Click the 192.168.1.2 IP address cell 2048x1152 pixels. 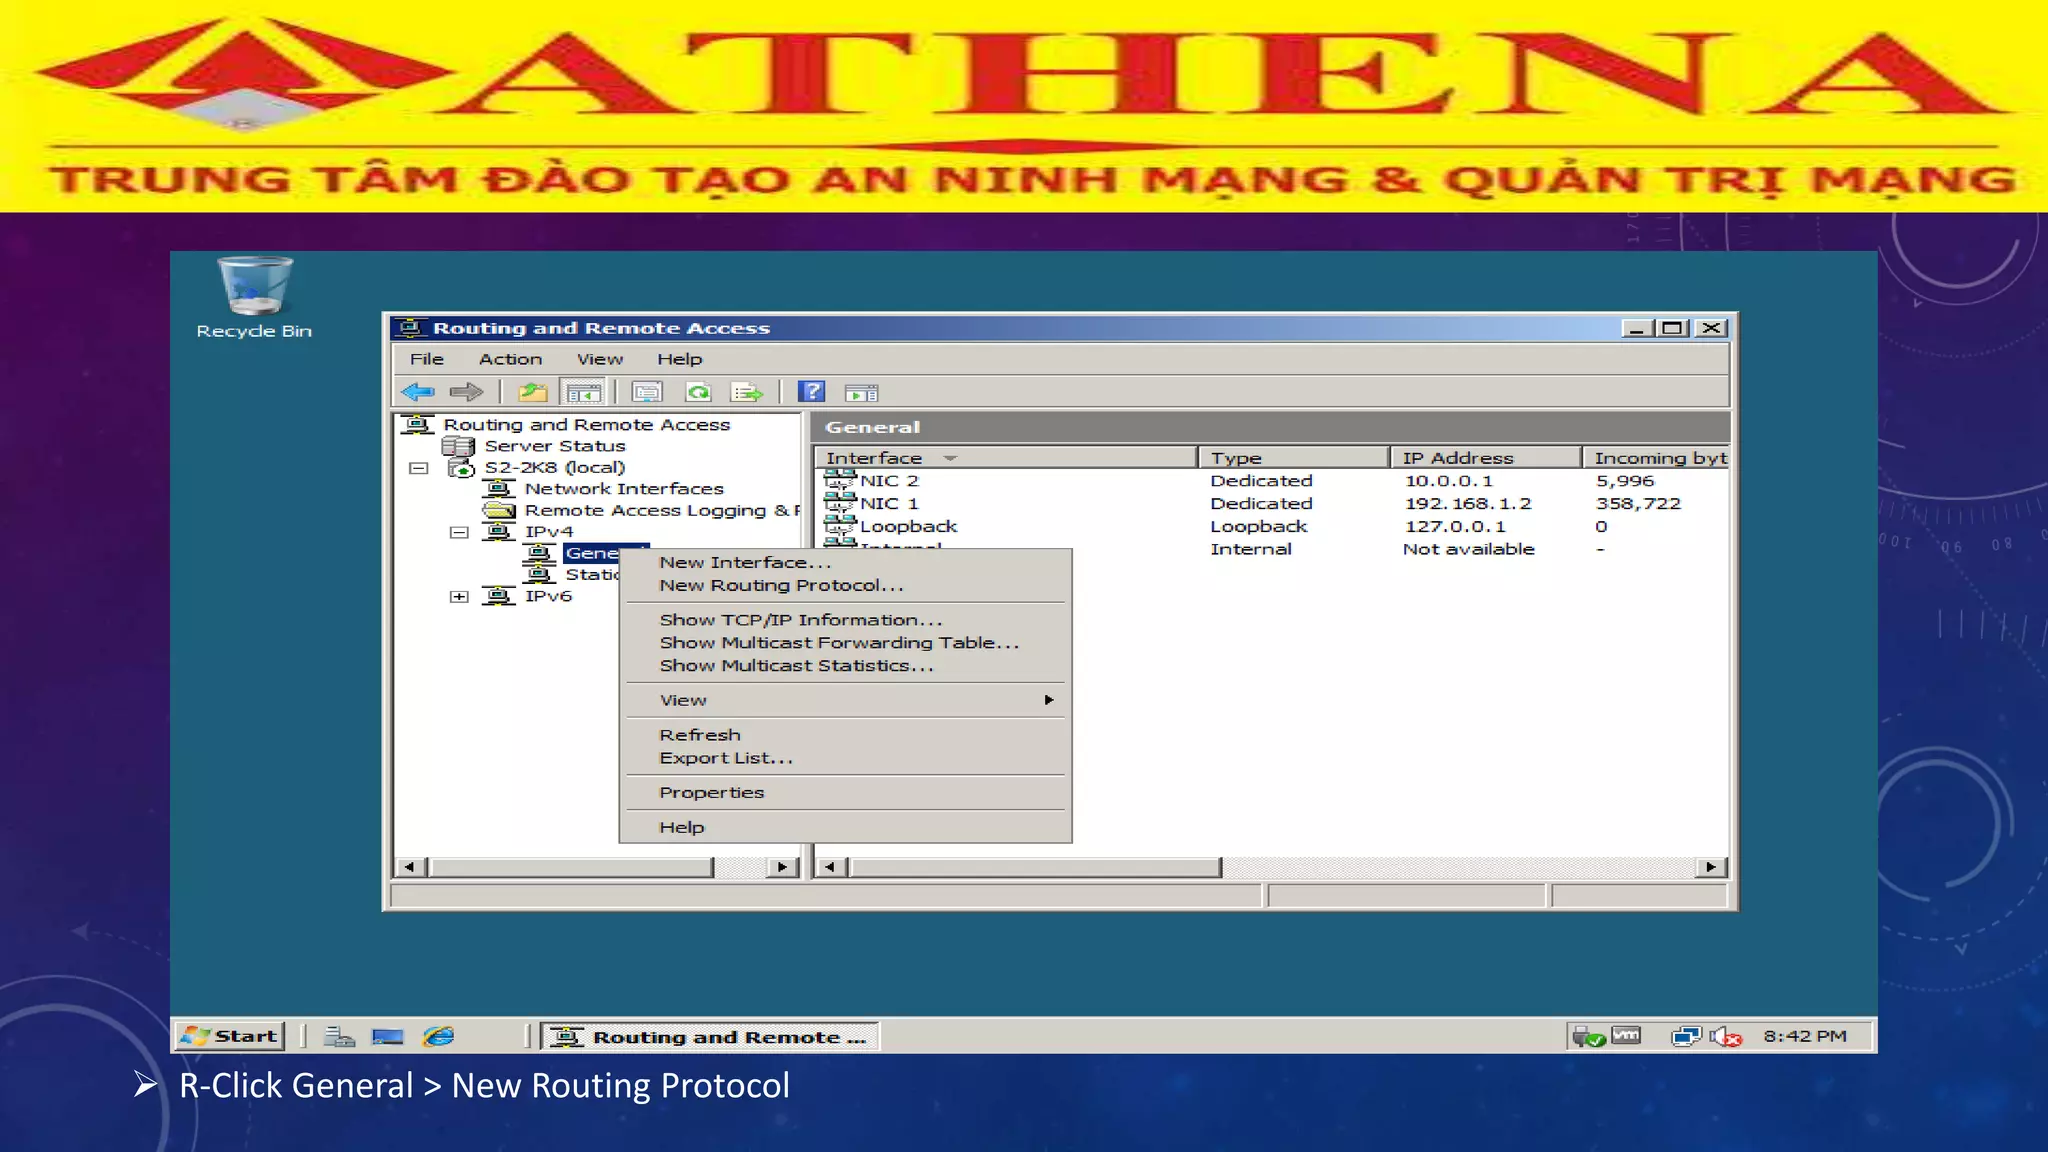[1468, 504]
